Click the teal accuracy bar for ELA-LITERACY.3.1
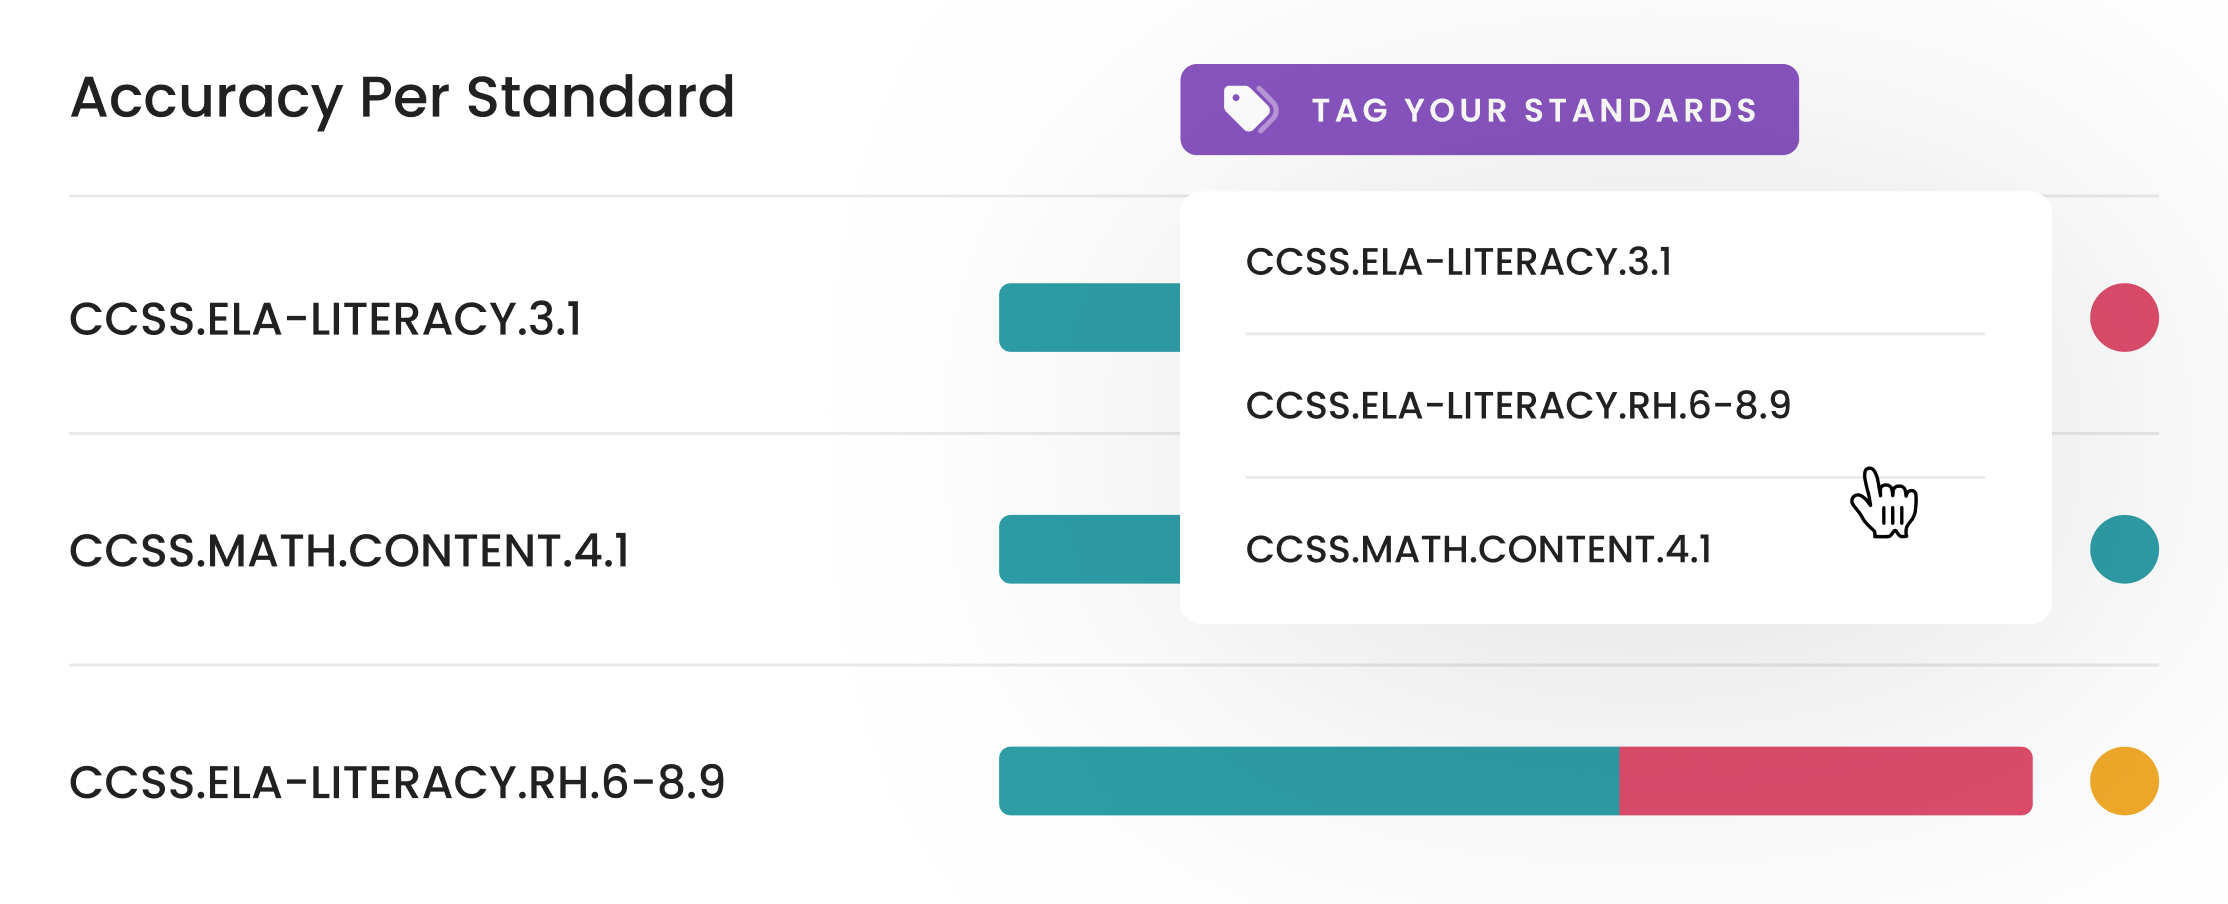 point(1089,318)
